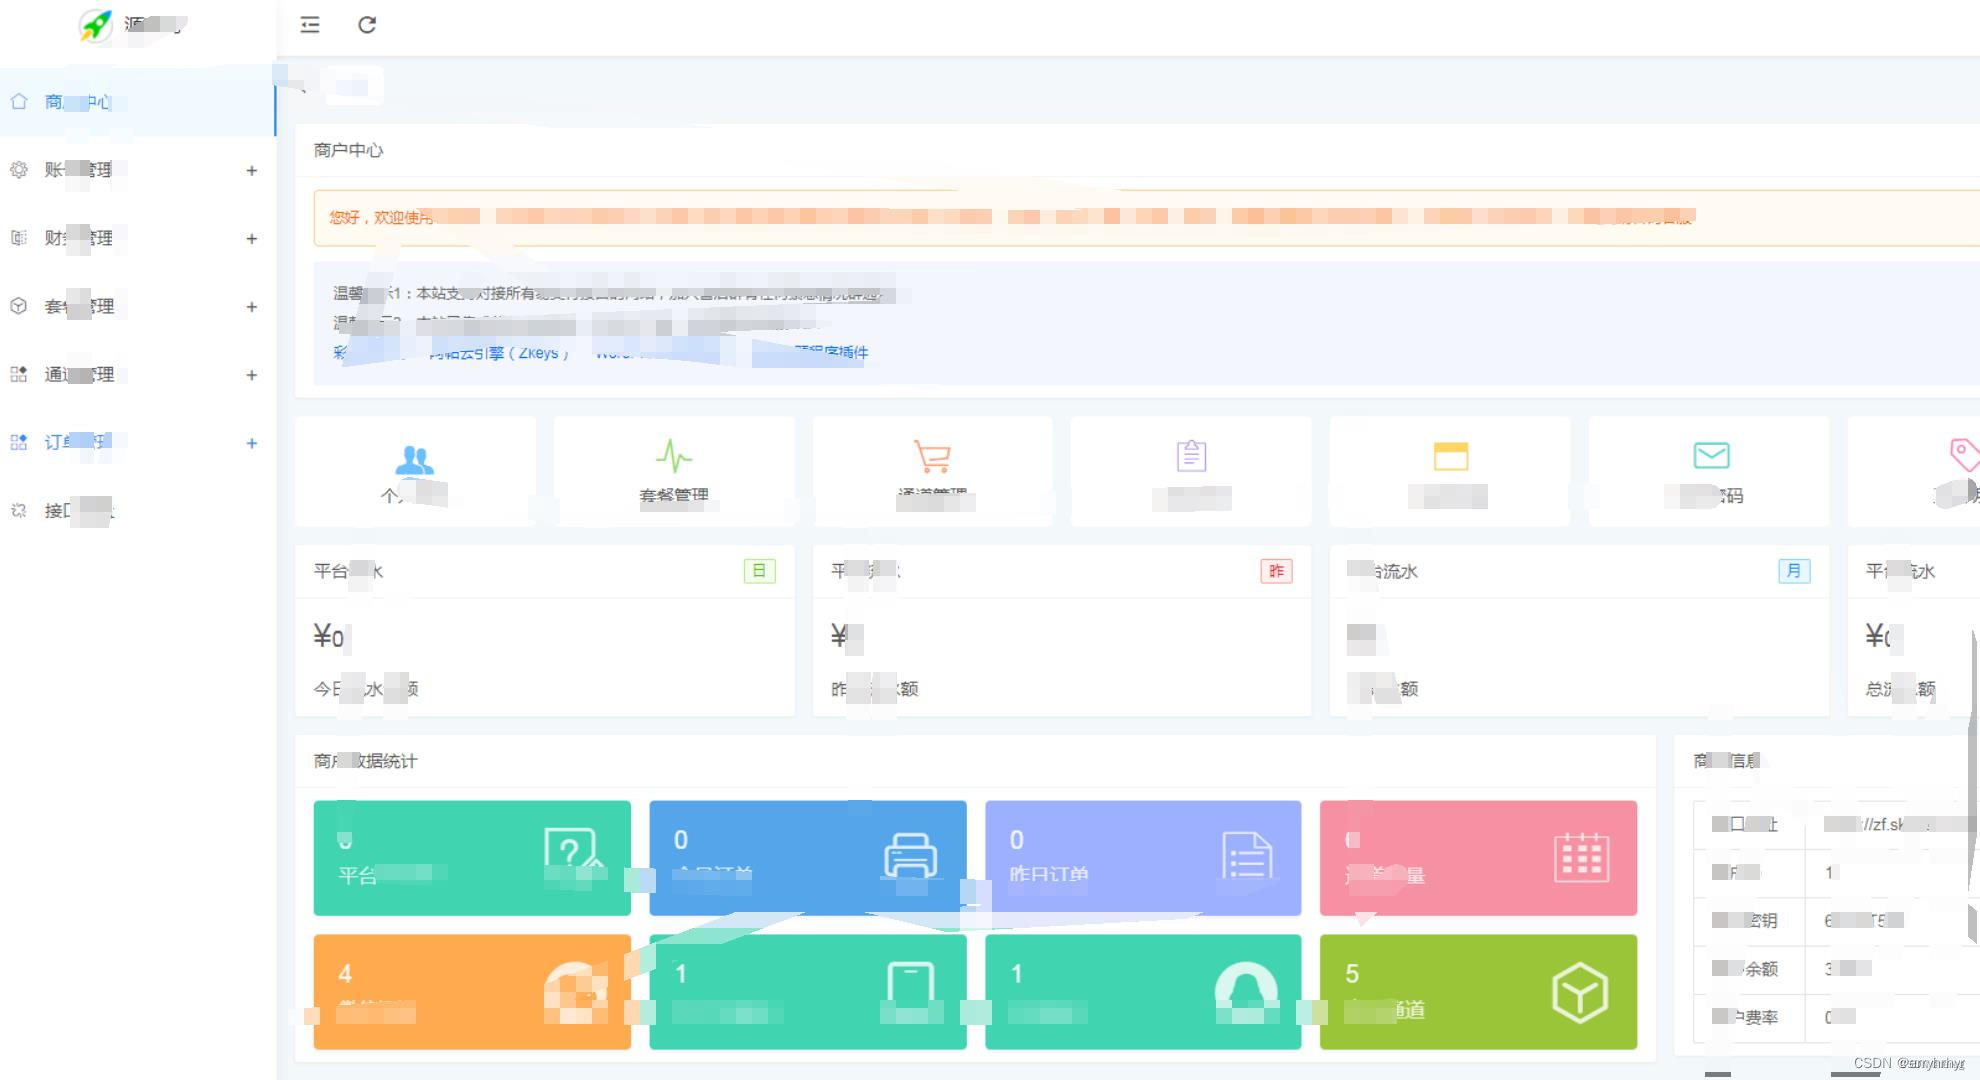Click the pink tag icon shortcut
The image size is (1980, 1080).
[1963, 454]
